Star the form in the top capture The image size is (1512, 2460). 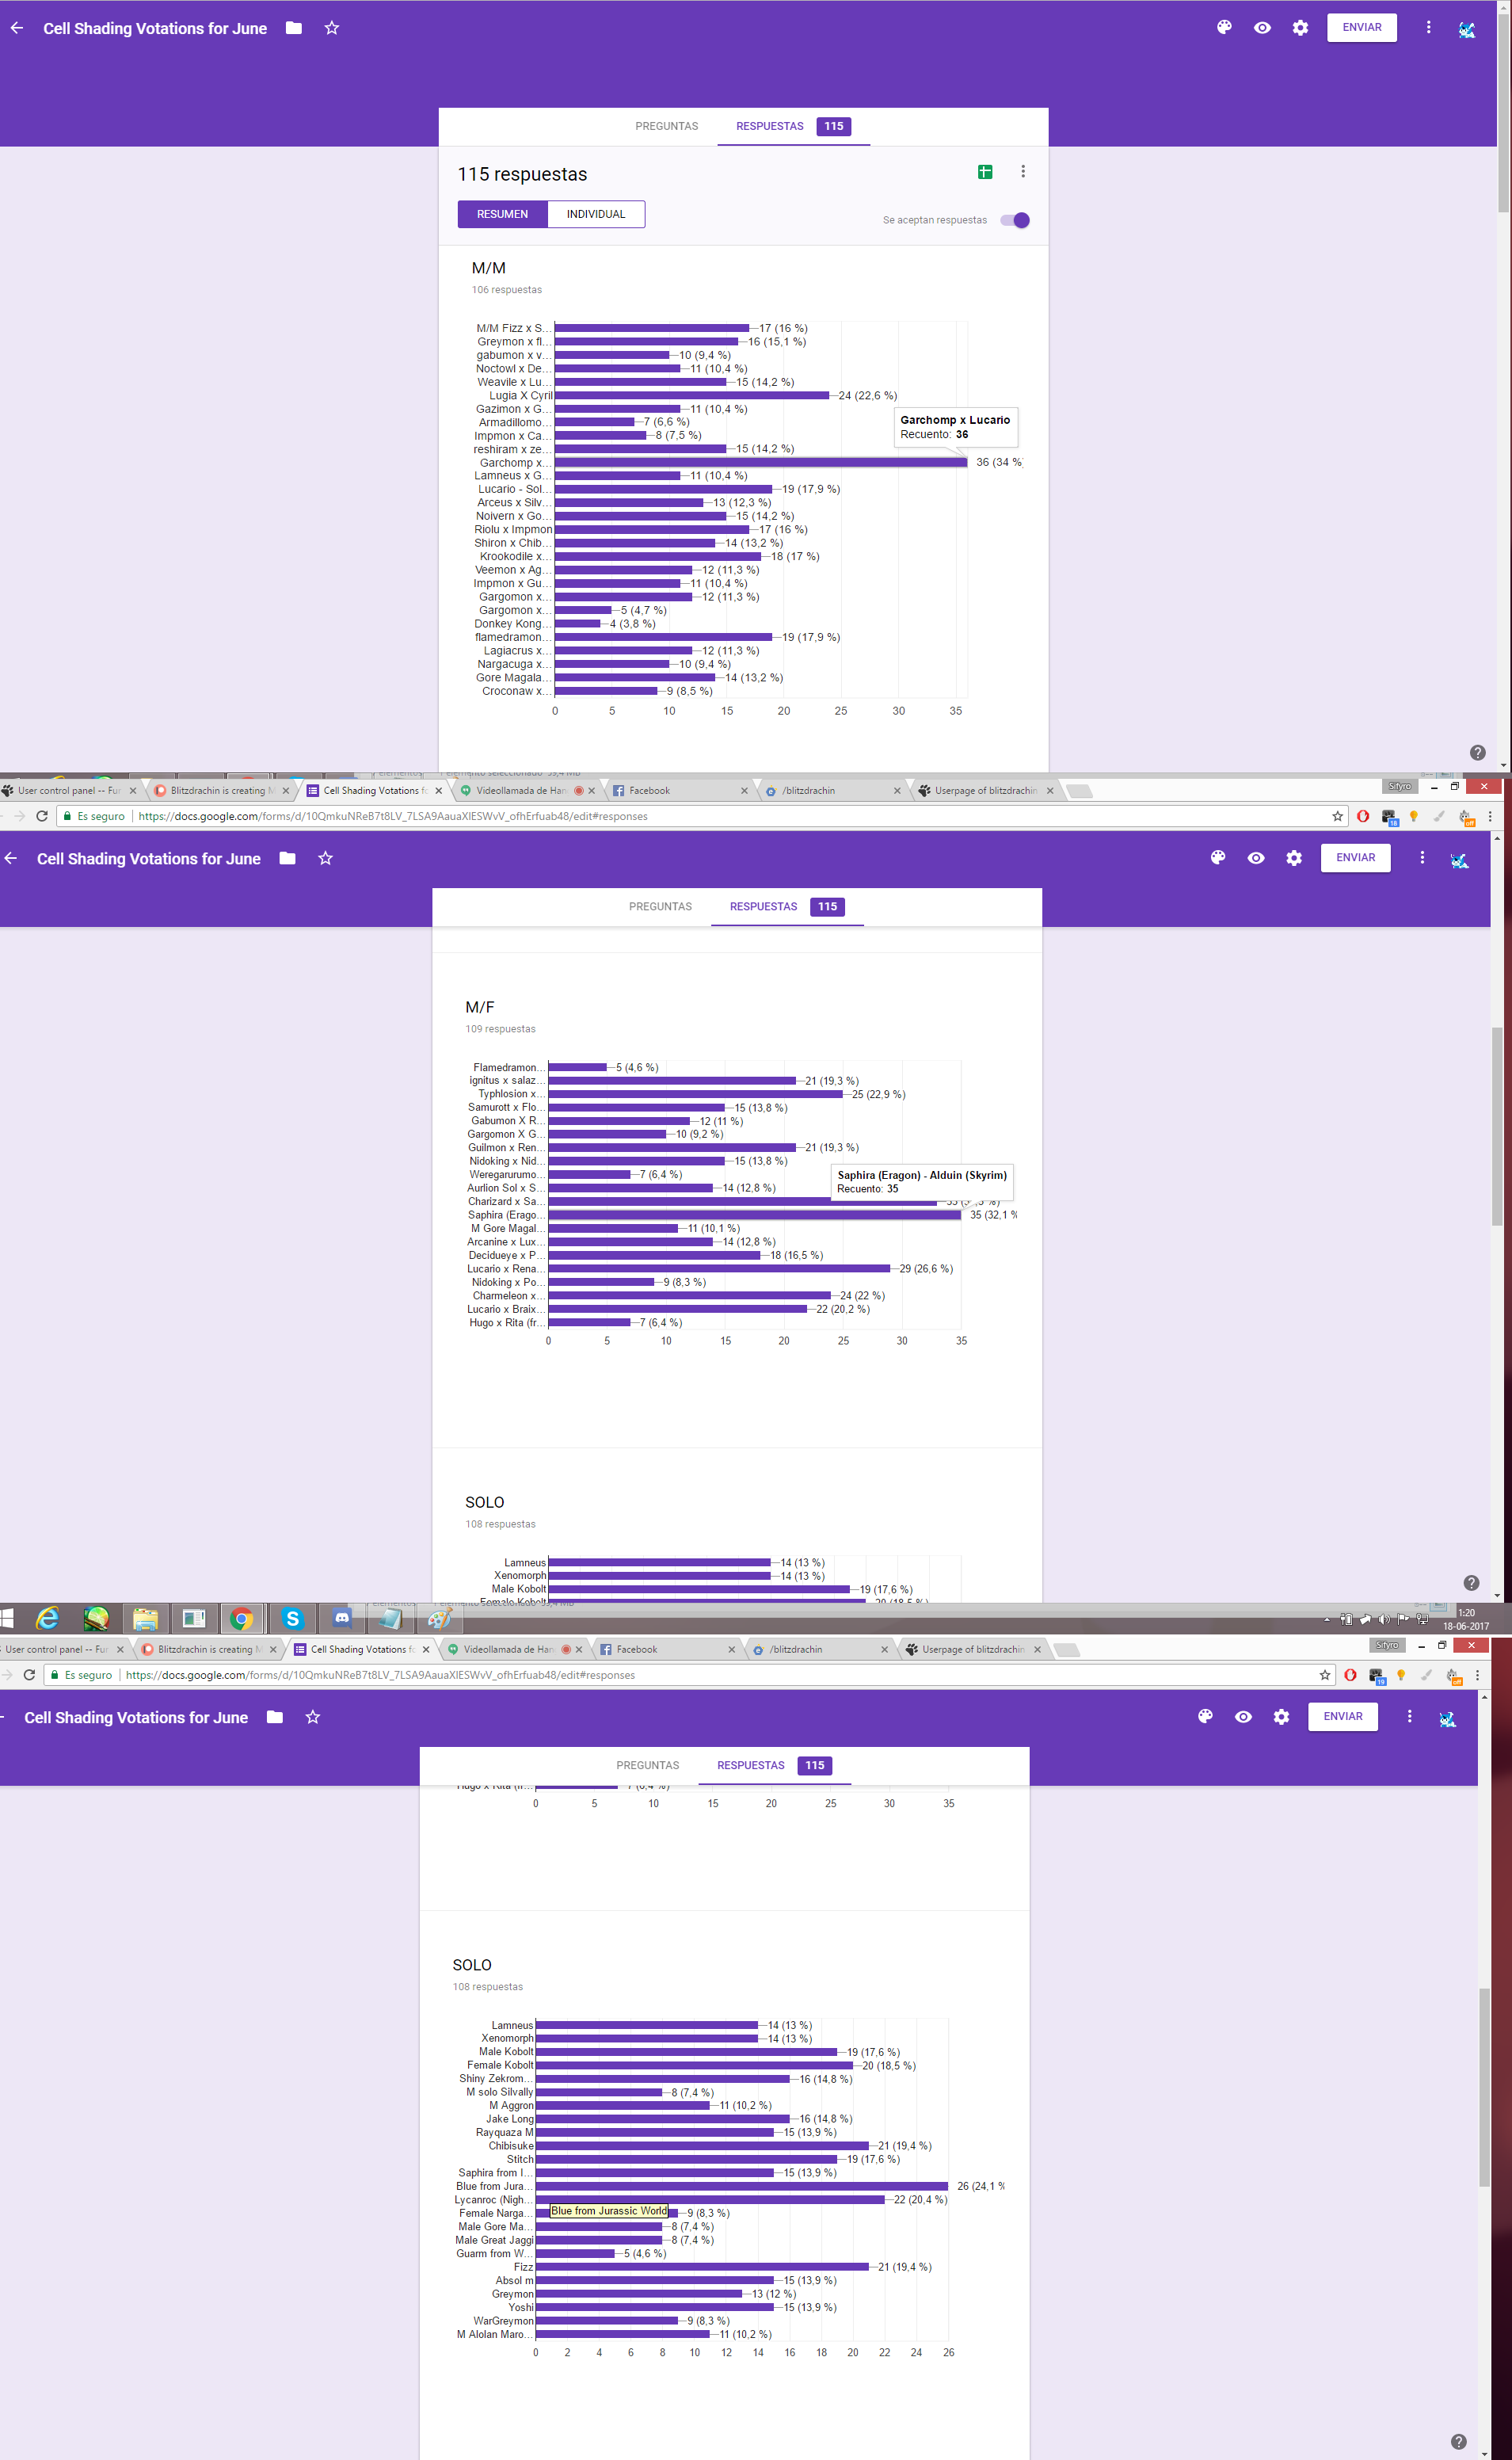[332, 28]
